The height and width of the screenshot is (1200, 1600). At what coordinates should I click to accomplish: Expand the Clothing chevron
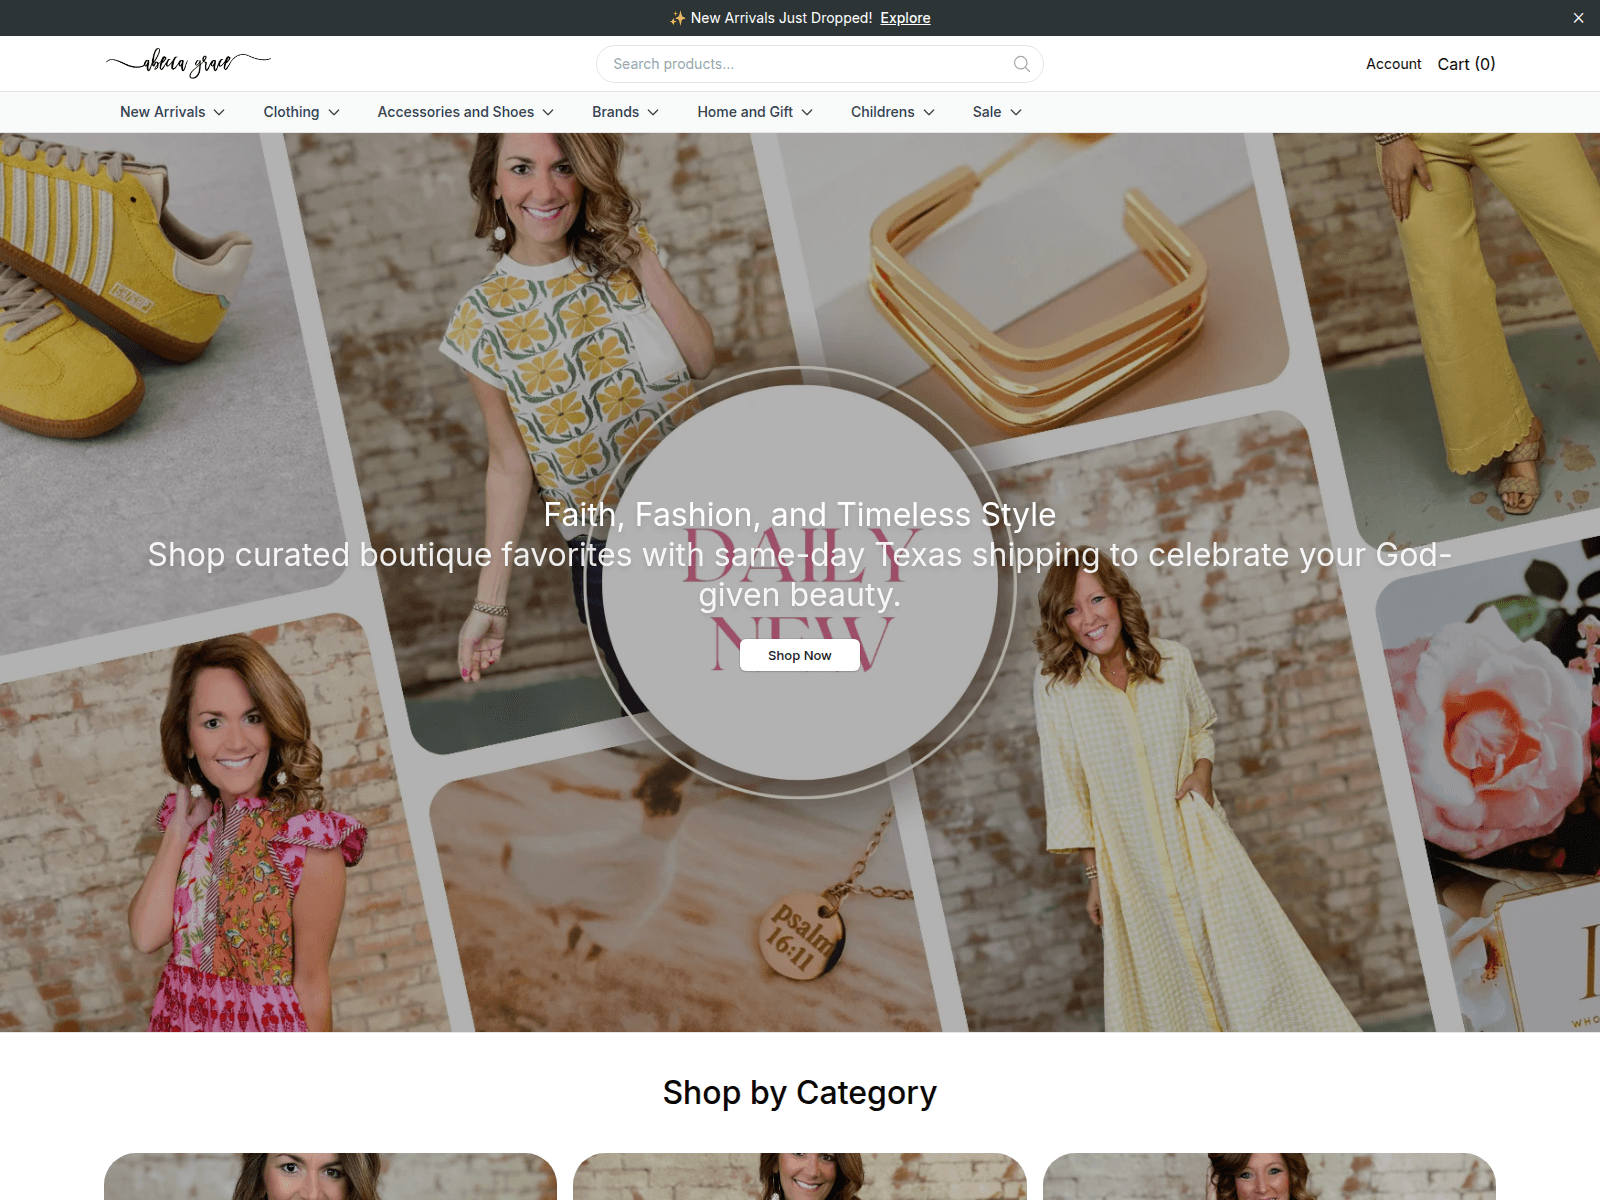[x=334, y=112]
